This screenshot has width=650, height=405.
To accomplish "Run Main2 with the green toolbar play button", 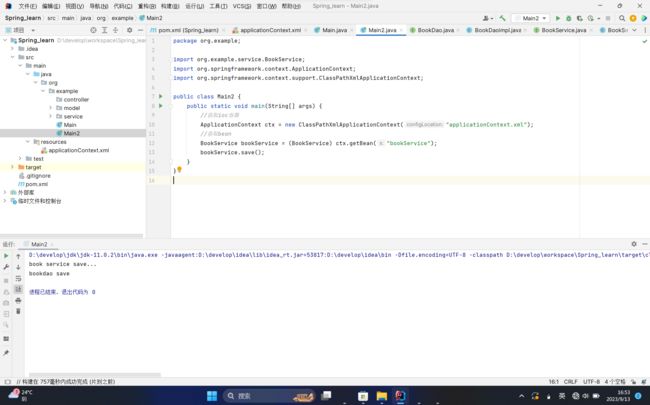I will (x=558, y=18).
